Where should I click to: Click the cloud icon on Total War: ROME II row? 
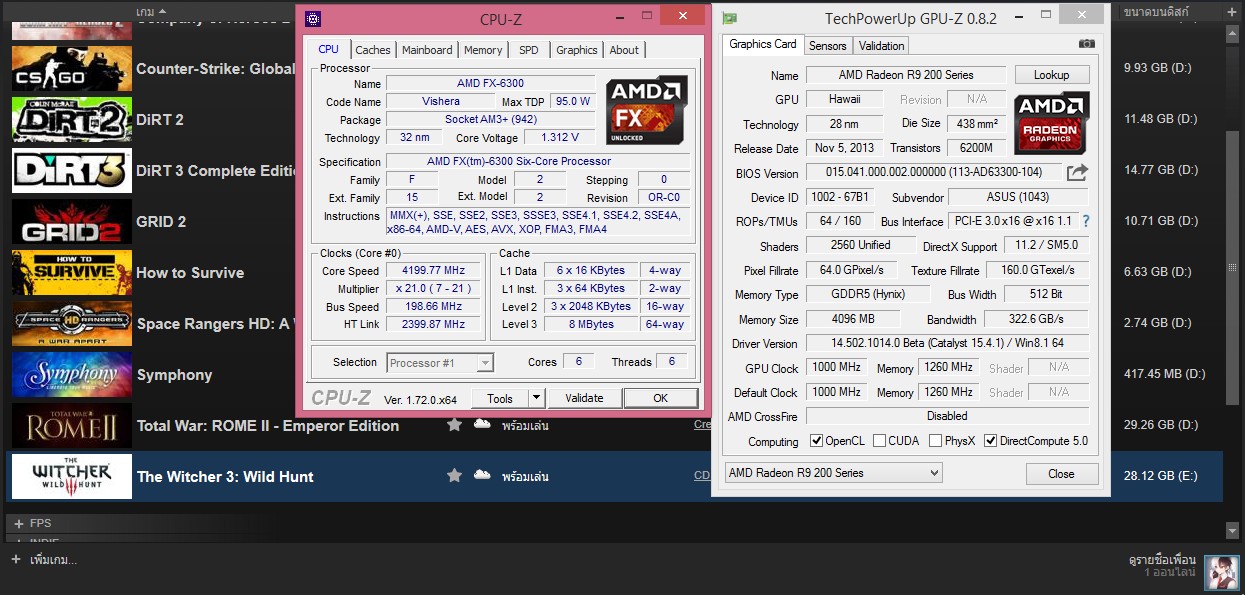click(482, 425)
